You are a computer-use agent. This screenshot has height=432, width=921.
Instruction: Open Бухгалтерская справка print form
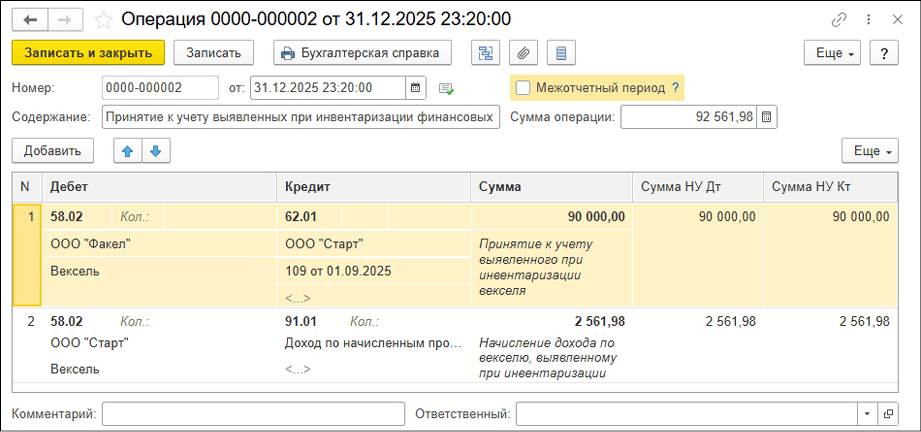point(362,53)
